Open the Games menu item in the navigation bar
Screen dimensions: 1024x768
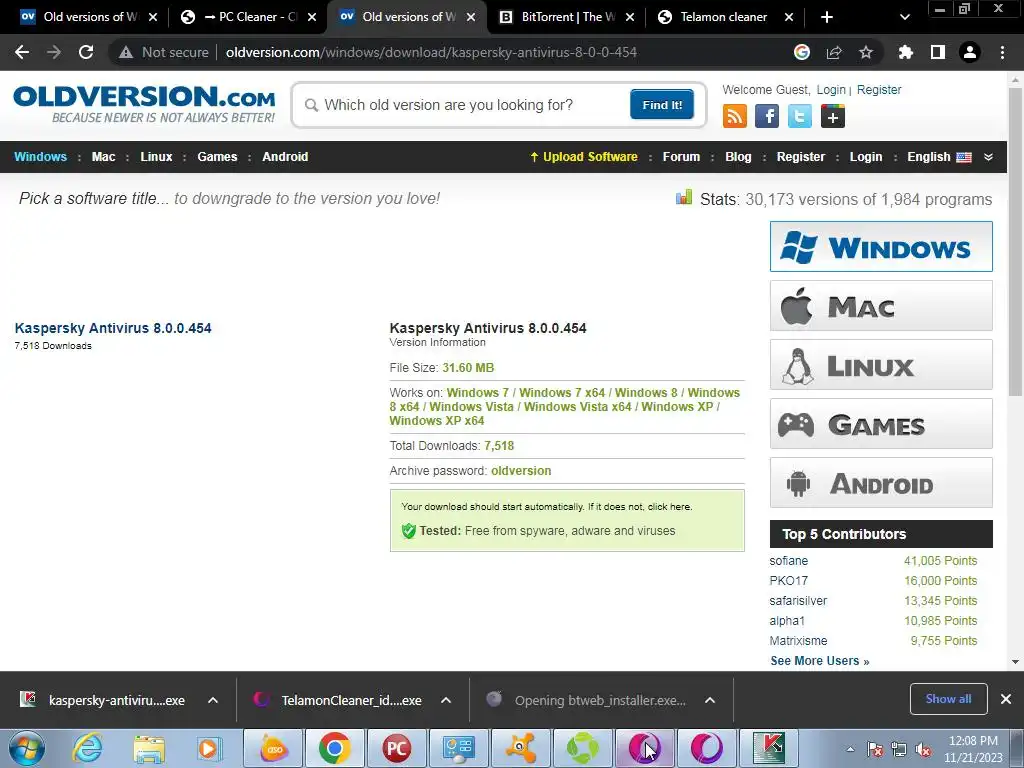click(x=217, y=157)
